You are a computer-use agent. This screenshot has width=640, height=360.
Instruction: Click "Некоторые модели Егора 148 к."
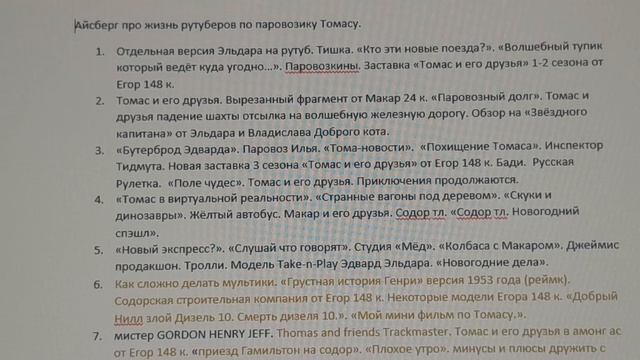(x=474, y=298)
